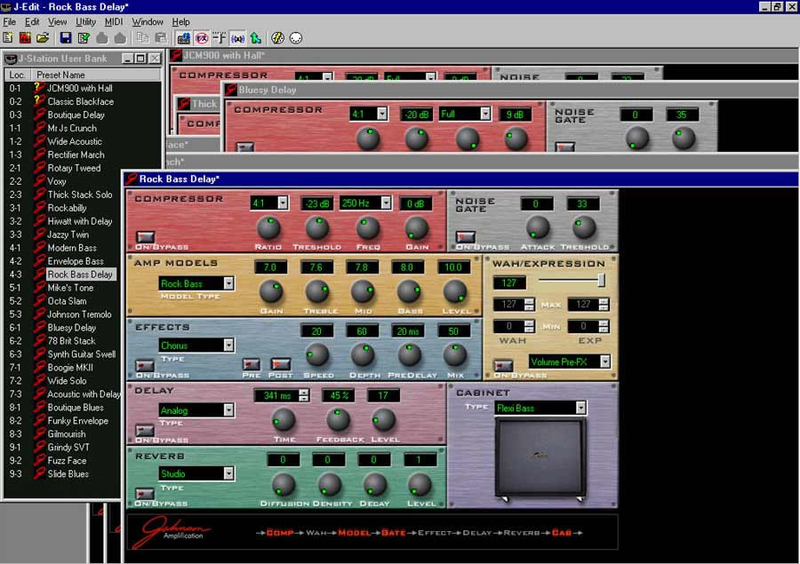Open the Edit menu
Screen dimensions: 800x564
click(32, 22)
